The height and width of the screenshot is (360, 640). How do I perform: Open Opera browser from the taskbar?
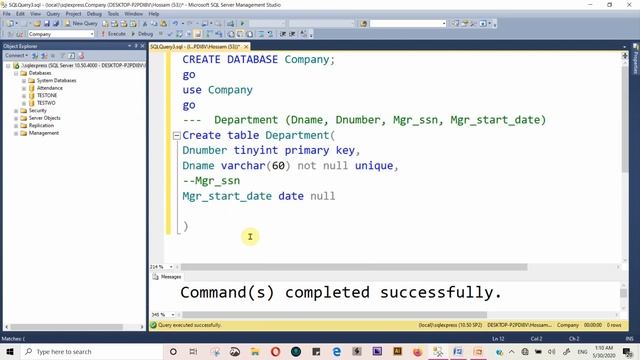275,351
